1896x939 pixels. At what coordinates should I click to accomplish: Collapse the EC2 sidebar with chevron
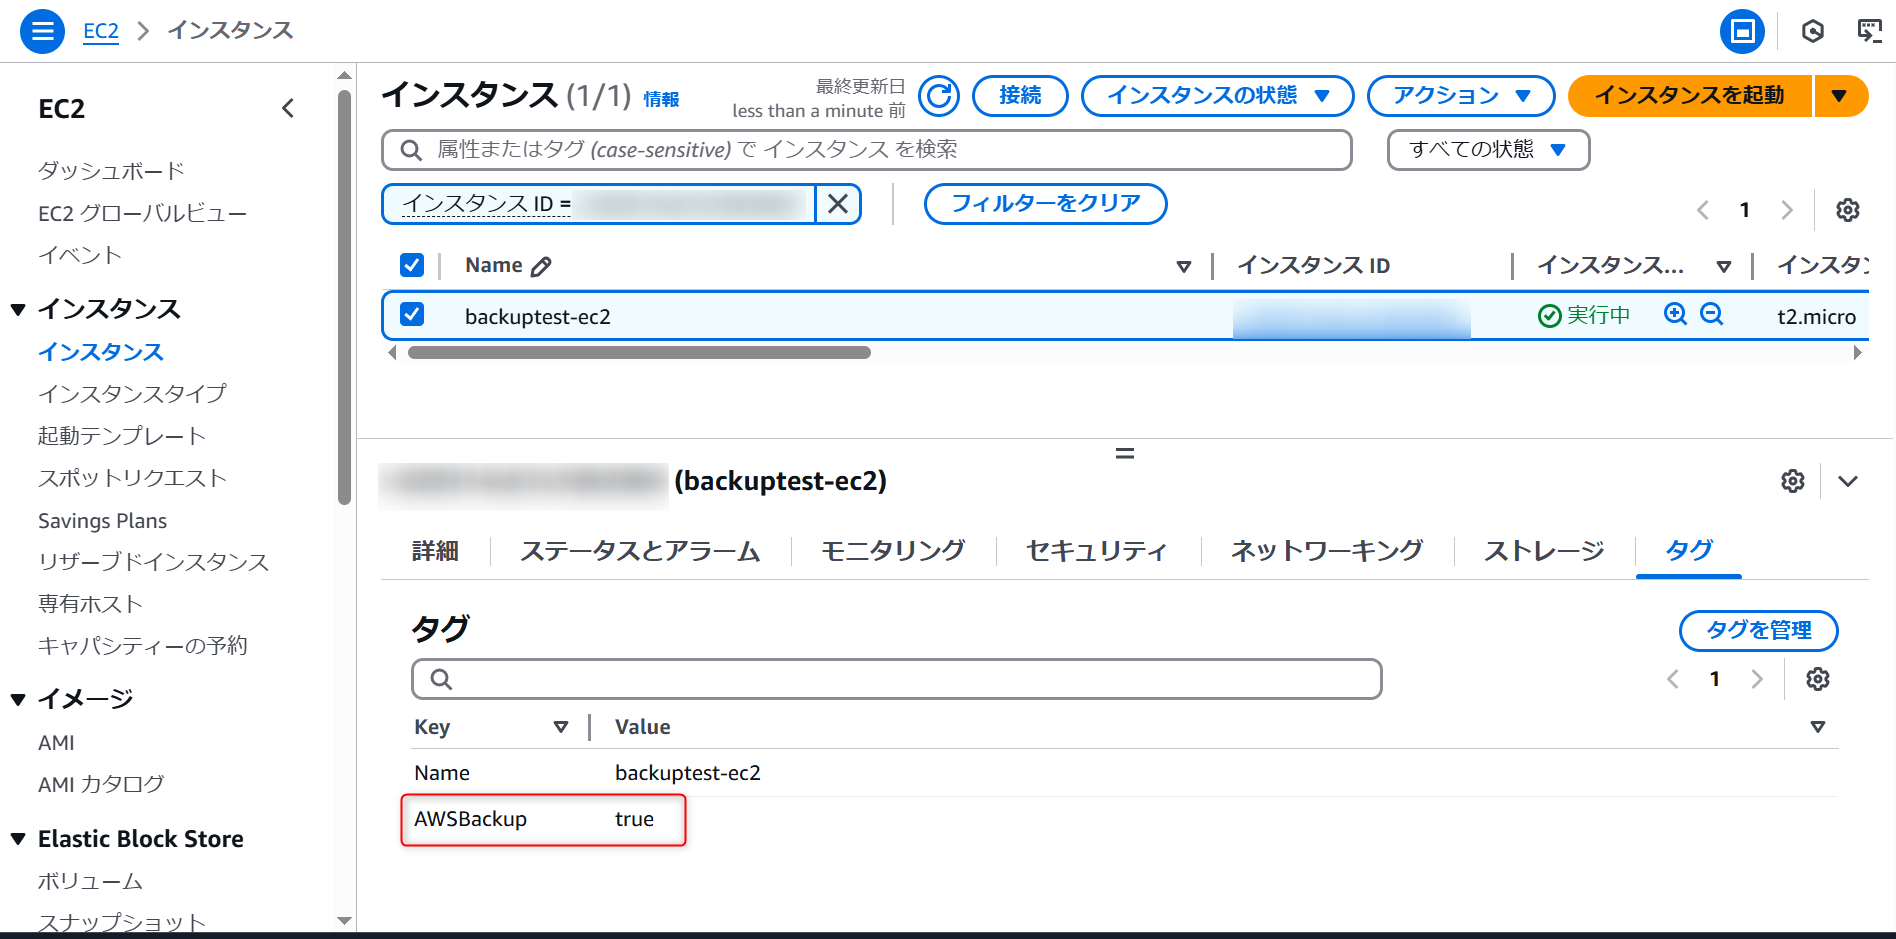[288, 108]
